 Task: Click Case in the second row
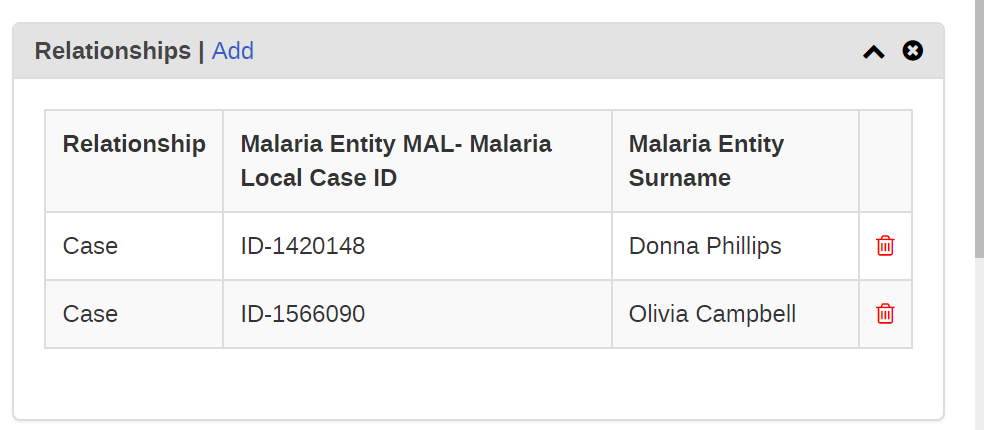point(90,314)
